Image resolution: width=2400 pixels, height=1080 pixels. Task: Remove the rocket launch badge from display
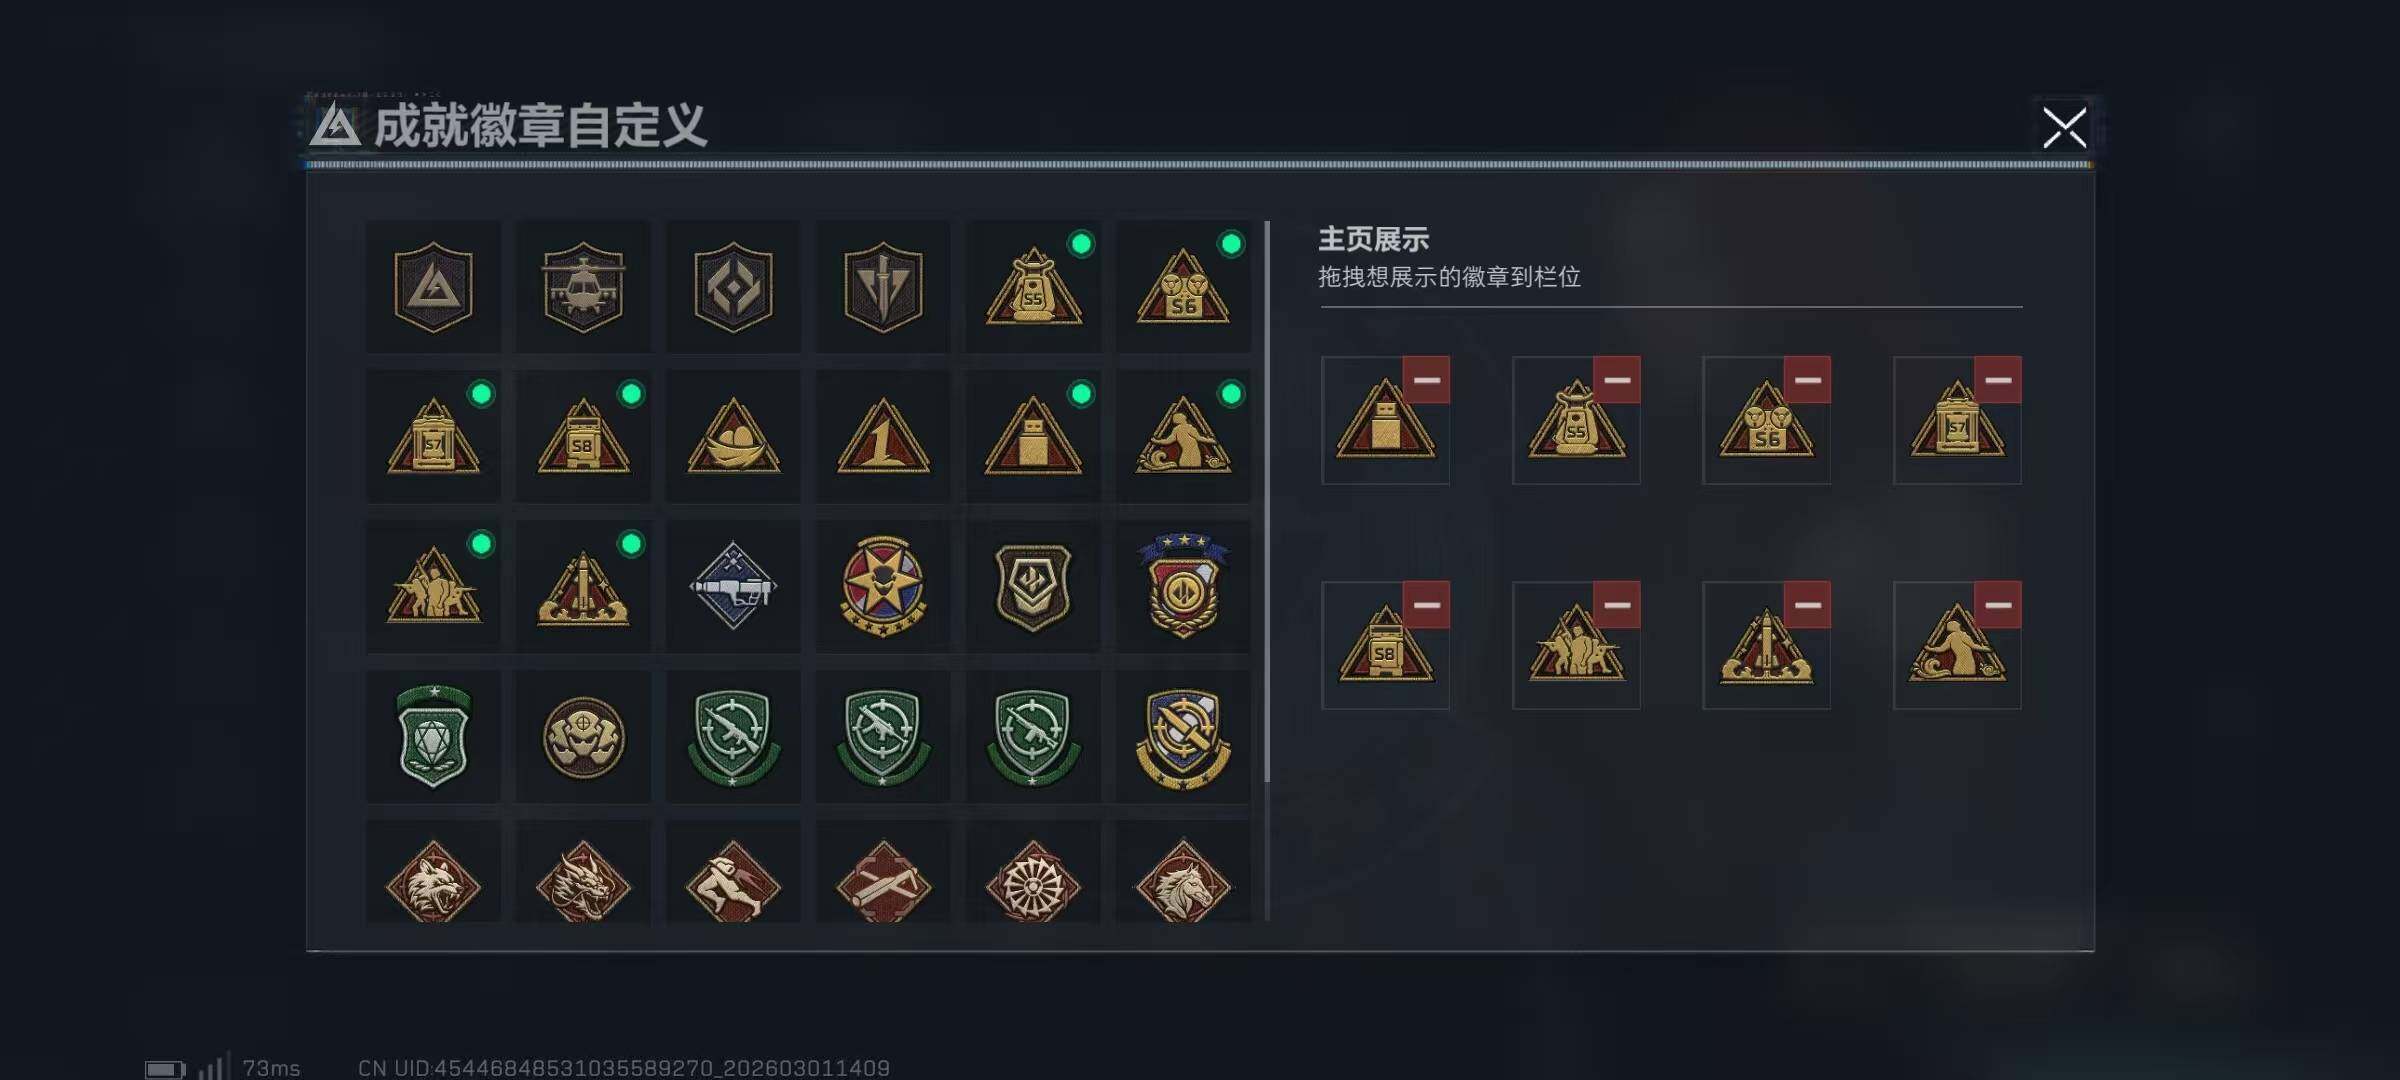[x=1807, y=605]
